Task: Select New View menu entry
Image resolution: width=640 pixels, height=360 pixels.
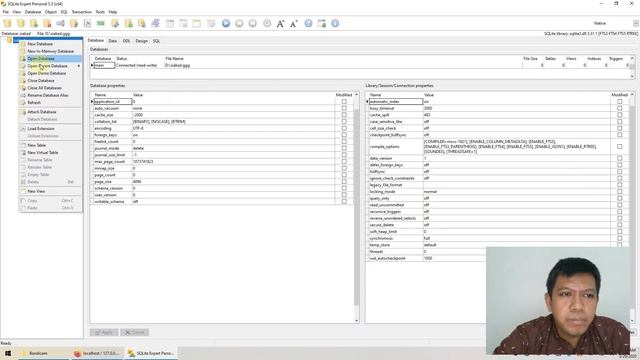Action: click(51, 191)
